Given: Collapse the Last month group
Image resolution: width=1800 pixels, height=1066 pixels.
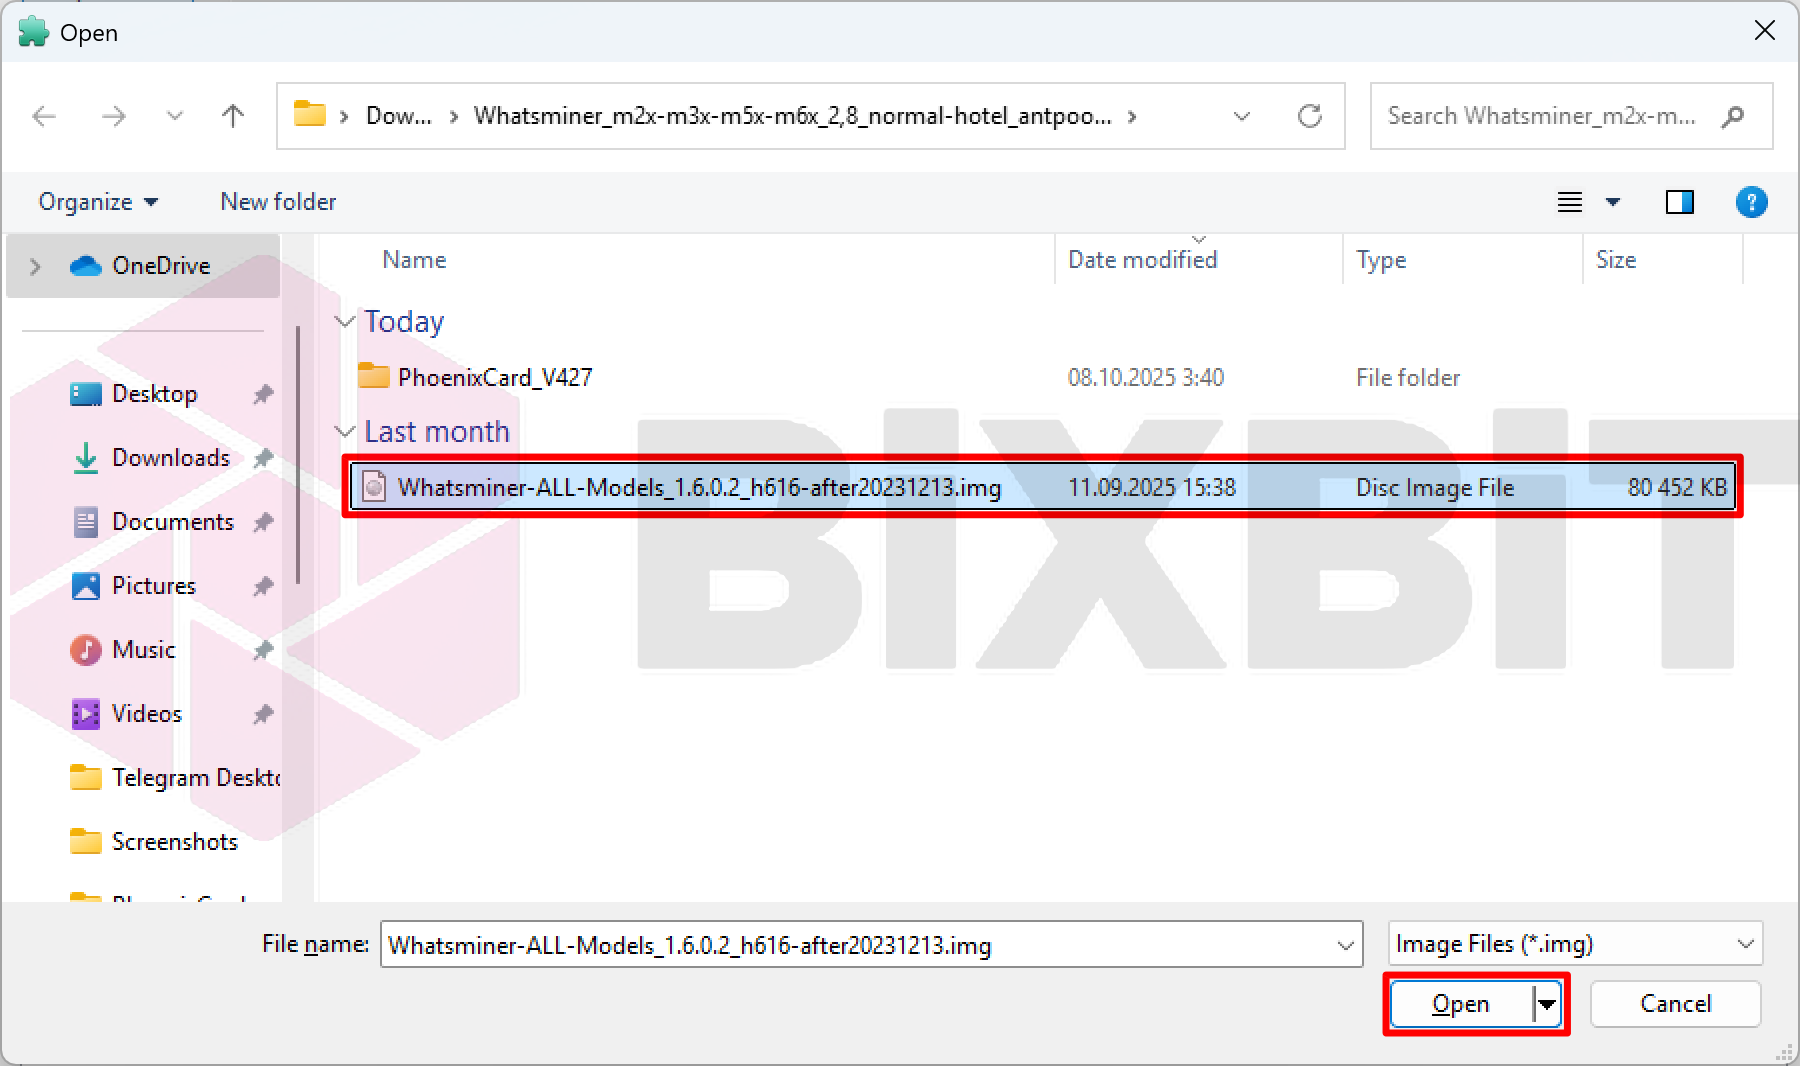Looking at the screenshot, I should tap(345, 432).
